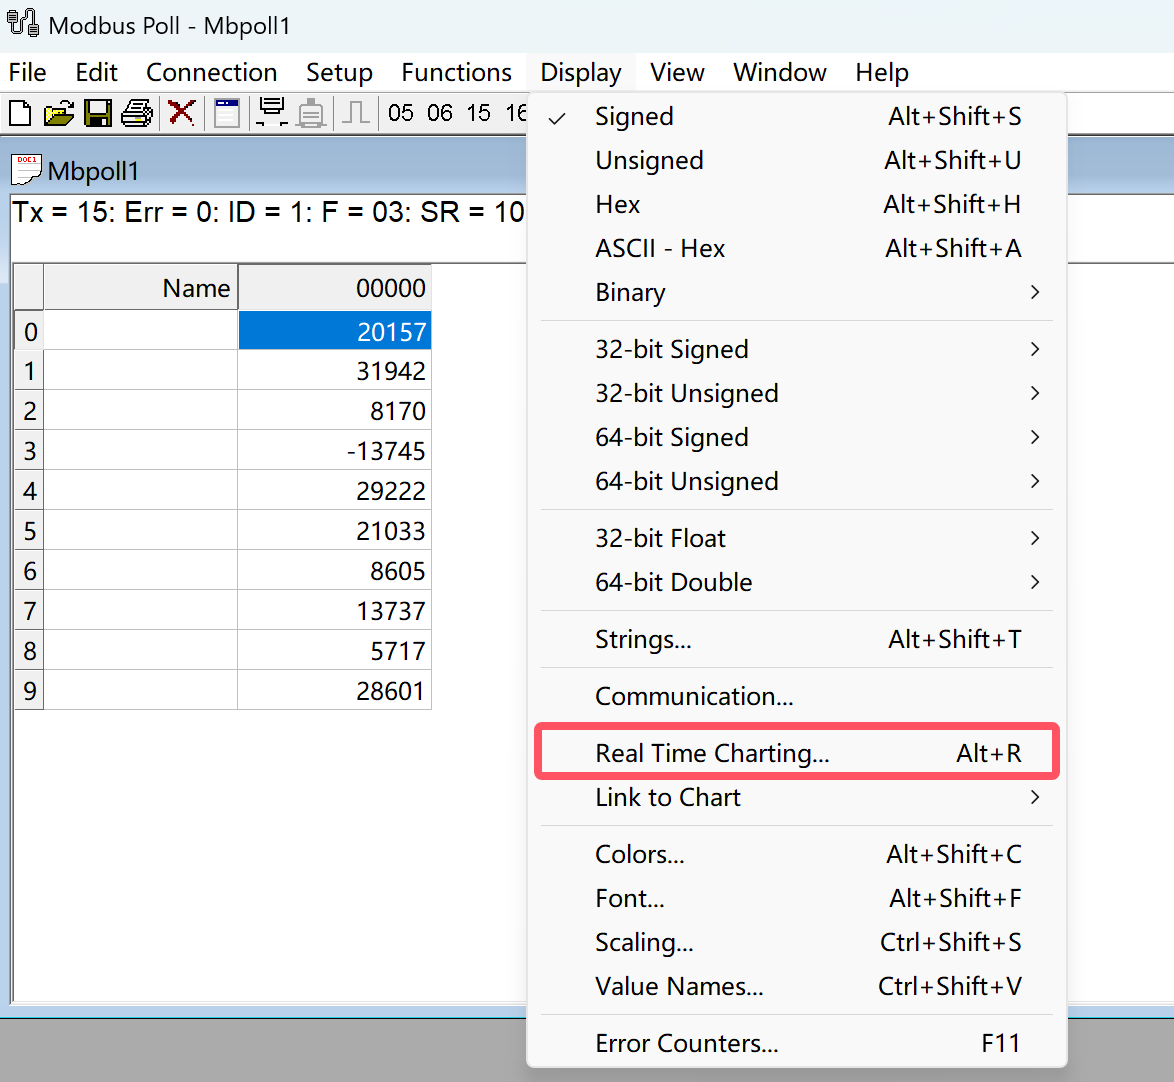Close the Display menu via its title
This screenshot has width=1174, height=1082.
[x=581, y=73]
